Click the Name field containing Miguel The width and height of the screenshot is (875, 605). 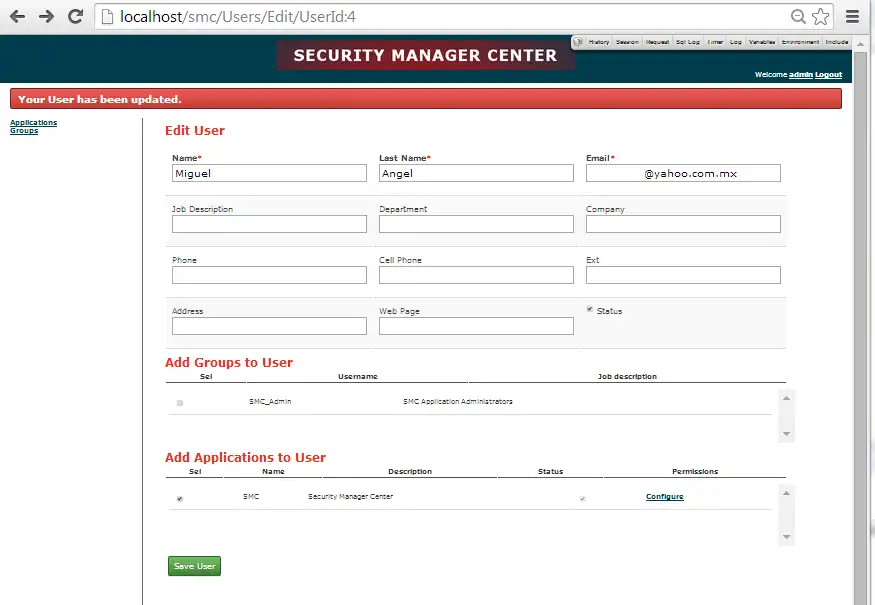(270, 173)
